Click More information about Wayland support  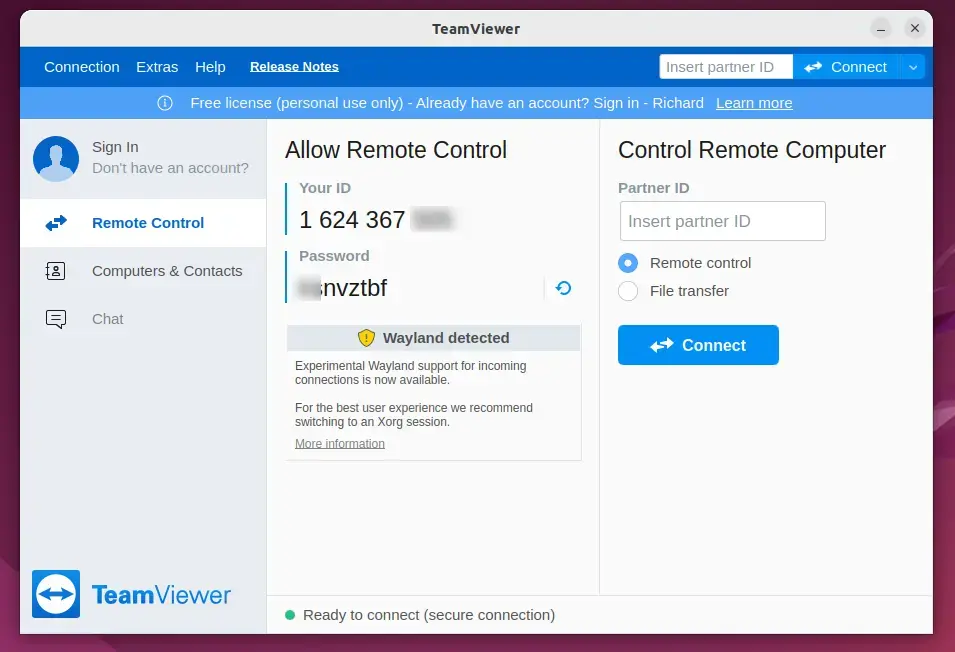pyautogui.click(x=339, y=443)
